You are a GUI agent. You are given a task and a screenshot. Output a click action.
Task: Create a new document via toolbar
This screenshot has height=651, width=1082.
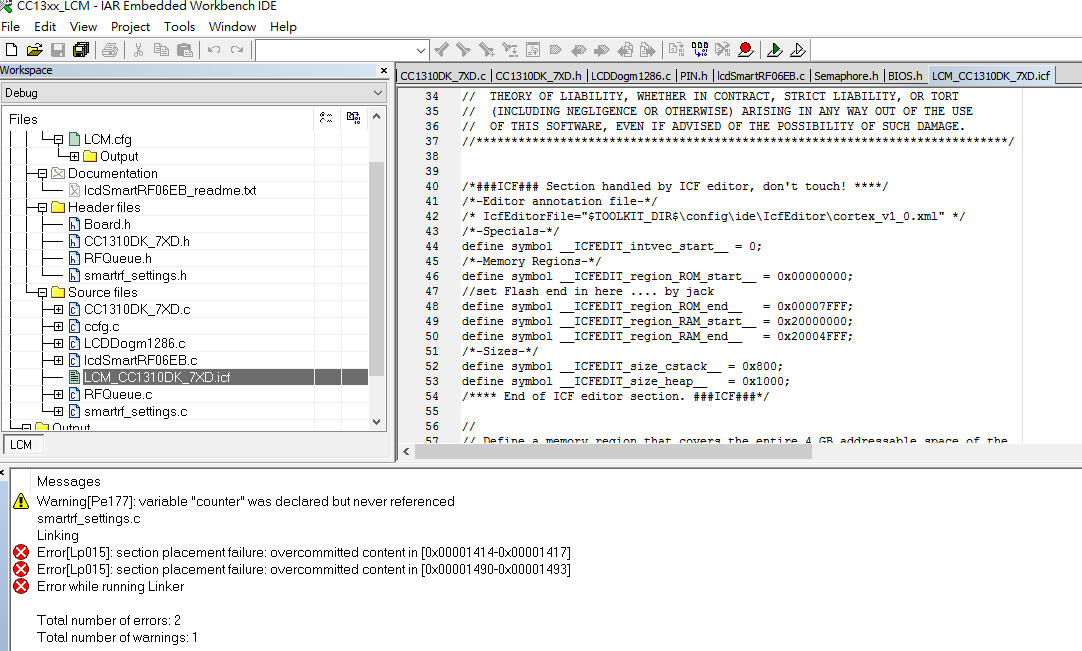click(x=11, y=50)
